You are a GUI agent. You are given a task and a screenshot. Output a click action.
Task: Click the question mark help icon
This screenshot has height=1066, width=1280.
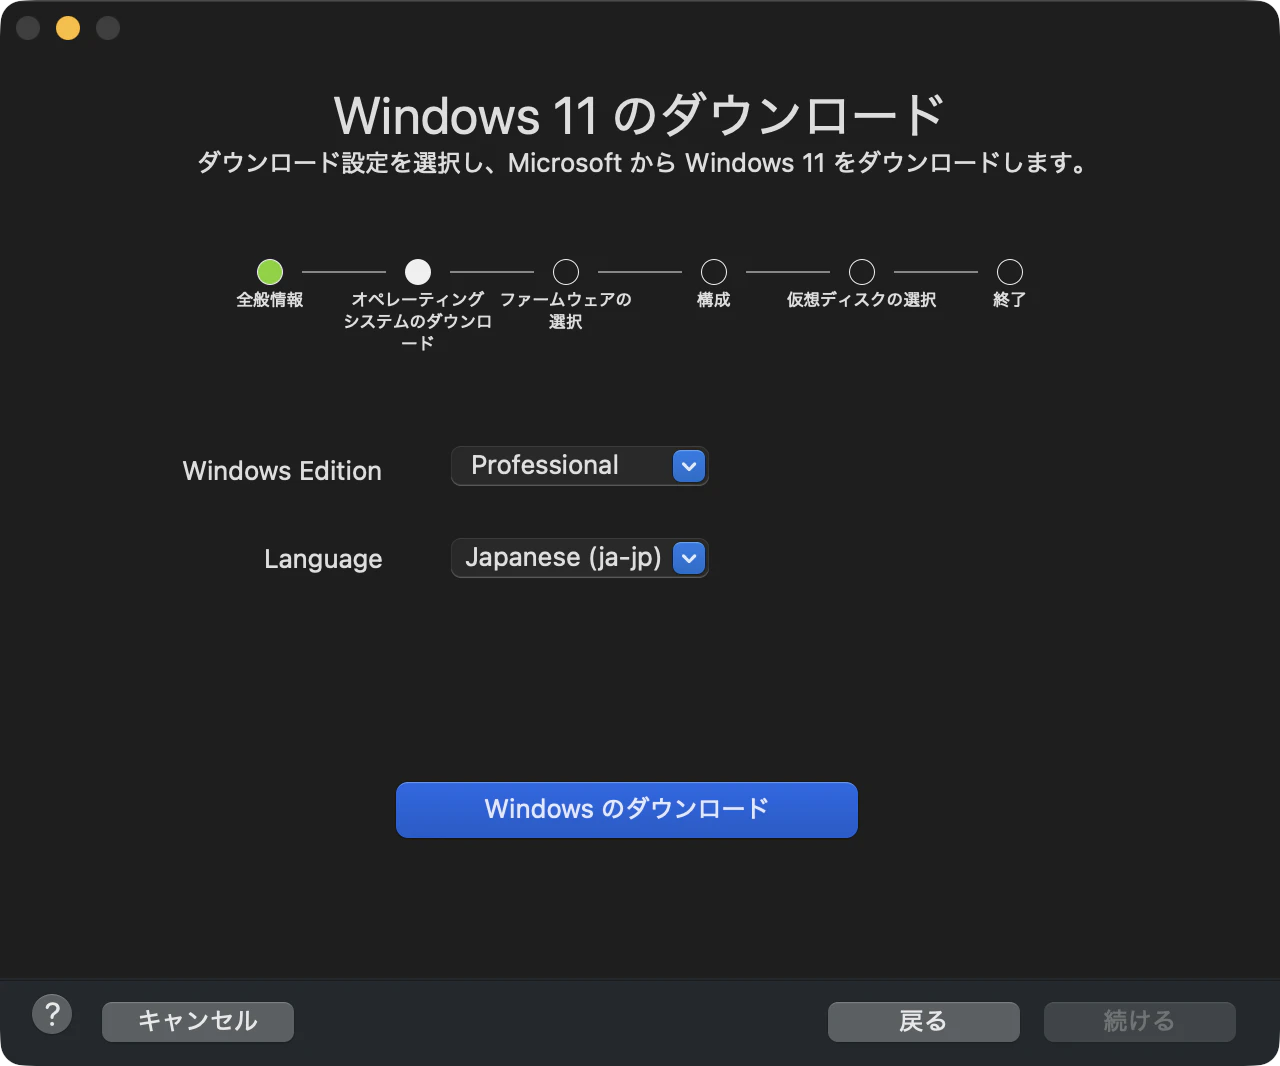(52, 1015)
